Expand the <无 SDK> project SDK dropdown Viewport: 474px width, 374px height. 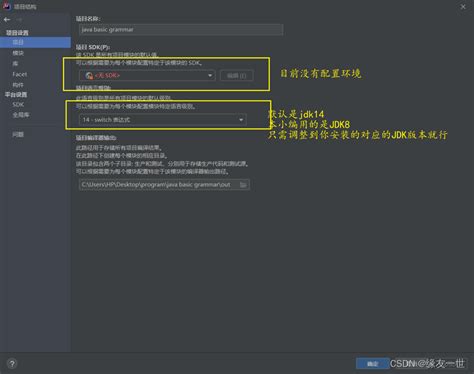click(x=147, y=75)
